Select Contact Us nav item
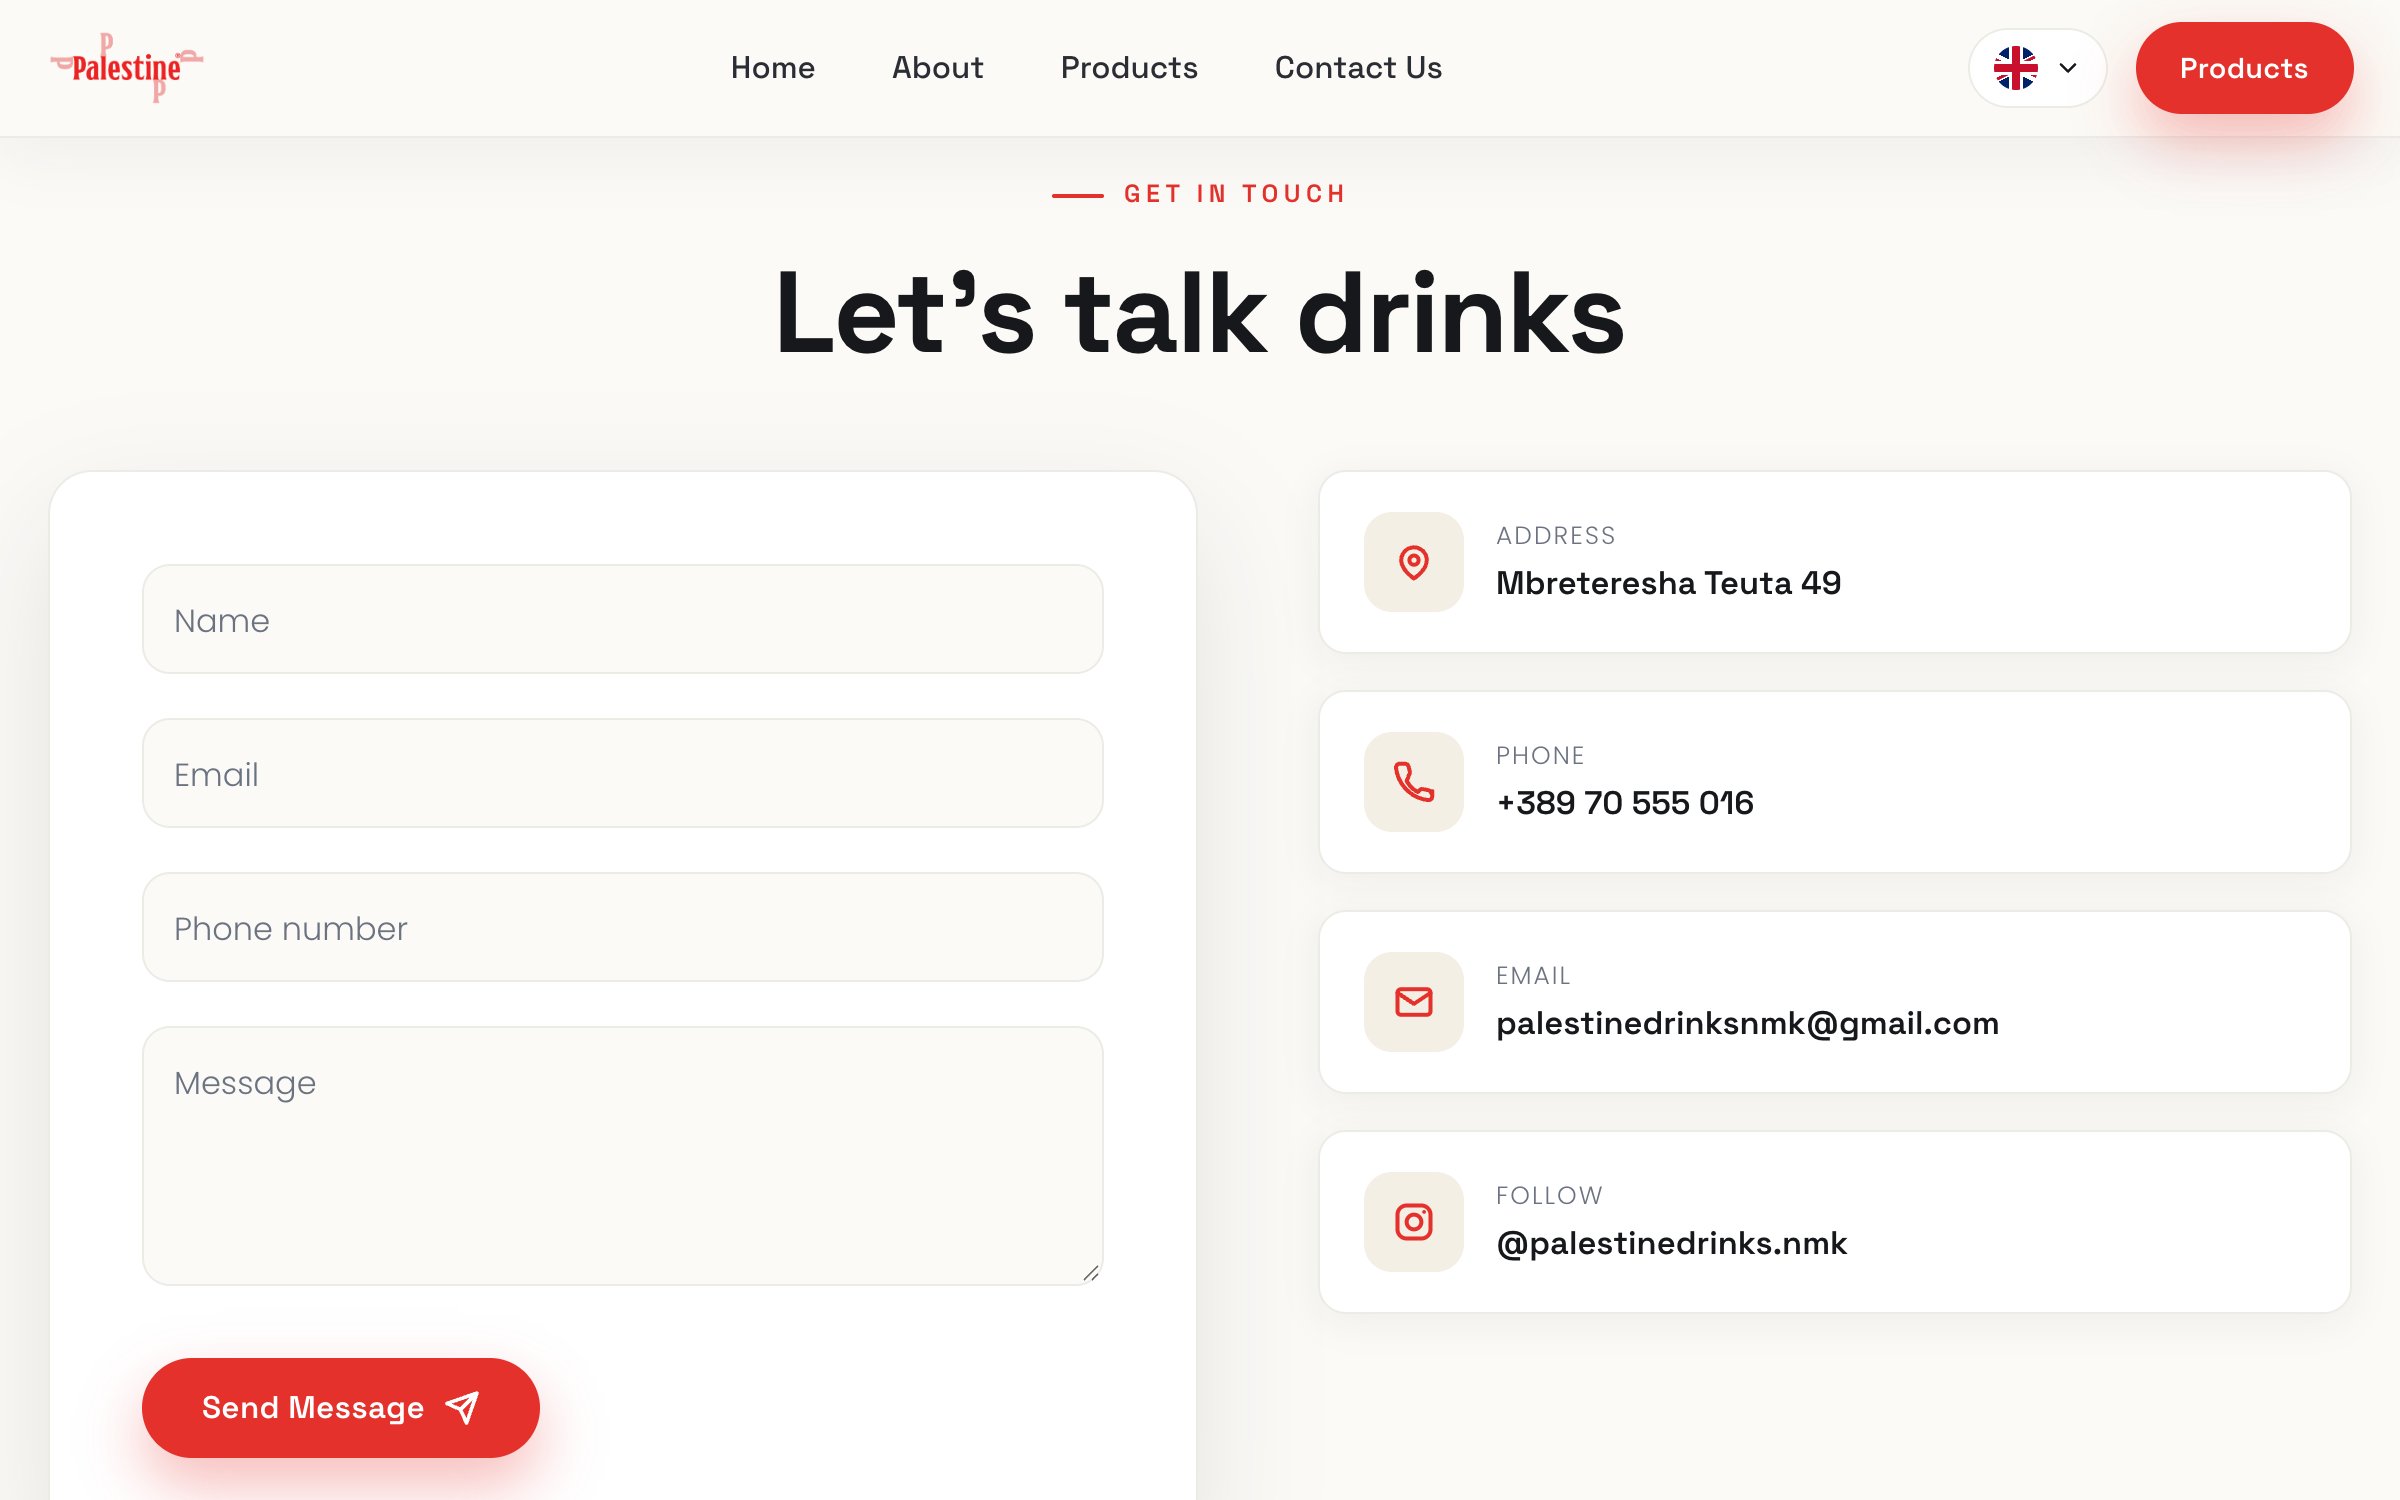Image resolution: width=2400 pixels, height=1500 pixels. point(1358,68)
